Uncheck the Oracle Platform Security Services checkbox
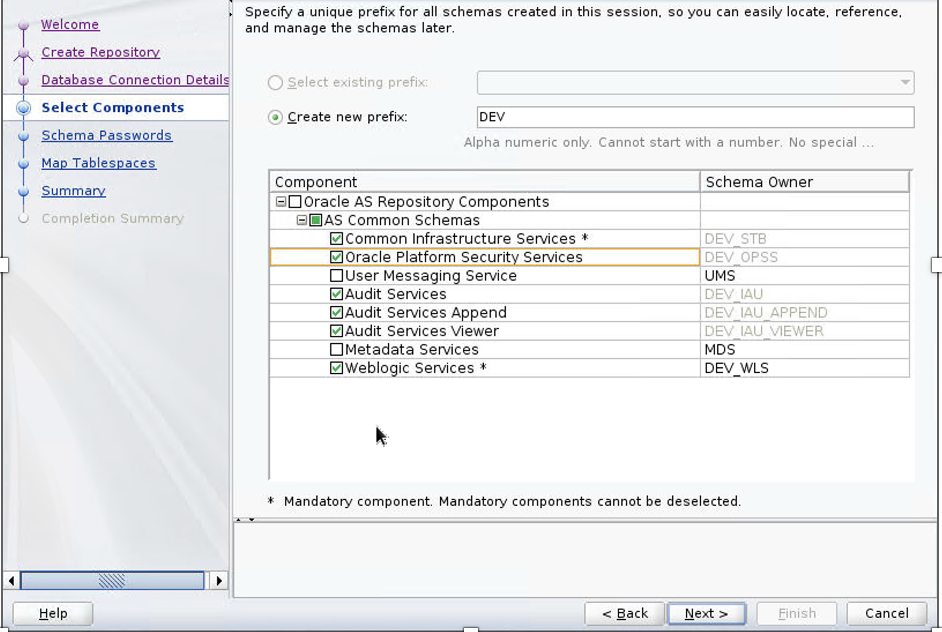The image size is (942, 632). pos(337,257)
